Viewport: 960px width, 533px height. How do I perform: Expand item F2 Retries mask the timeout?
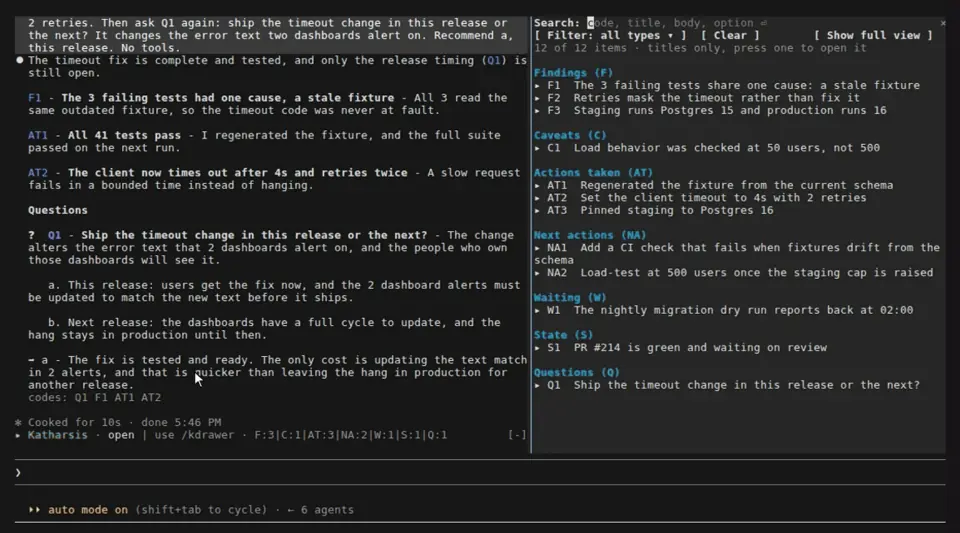pyautogui.click(x=697, y=98)
